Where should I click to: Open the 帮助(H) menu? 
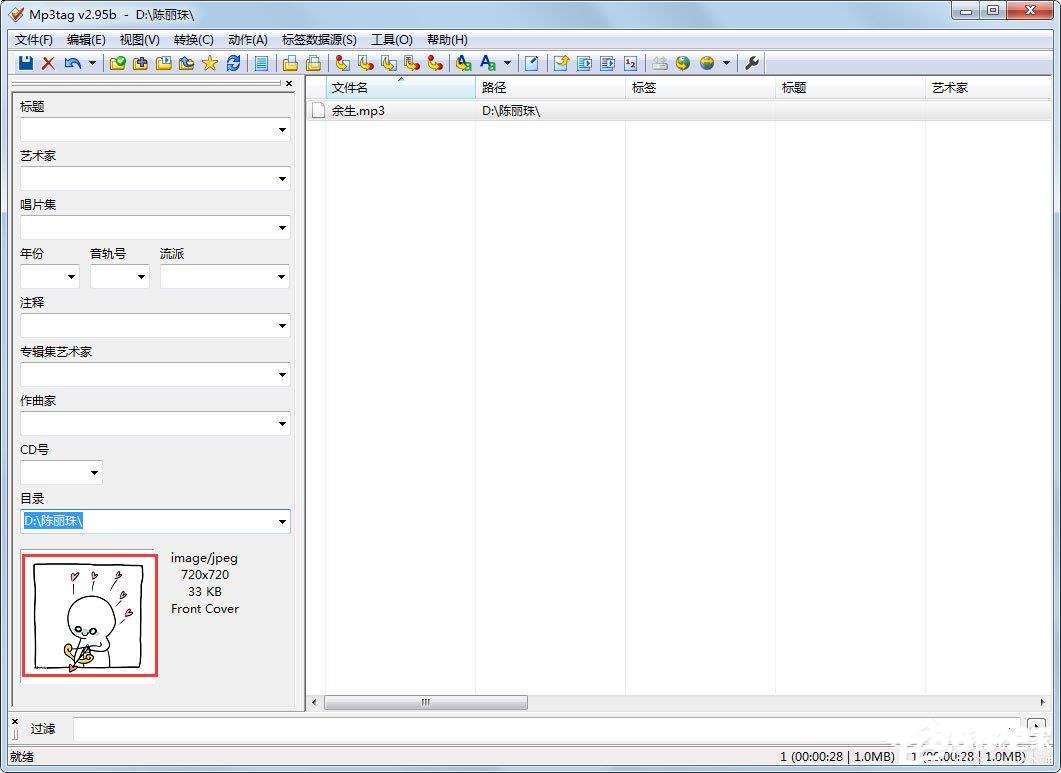(x=447, y=40)
